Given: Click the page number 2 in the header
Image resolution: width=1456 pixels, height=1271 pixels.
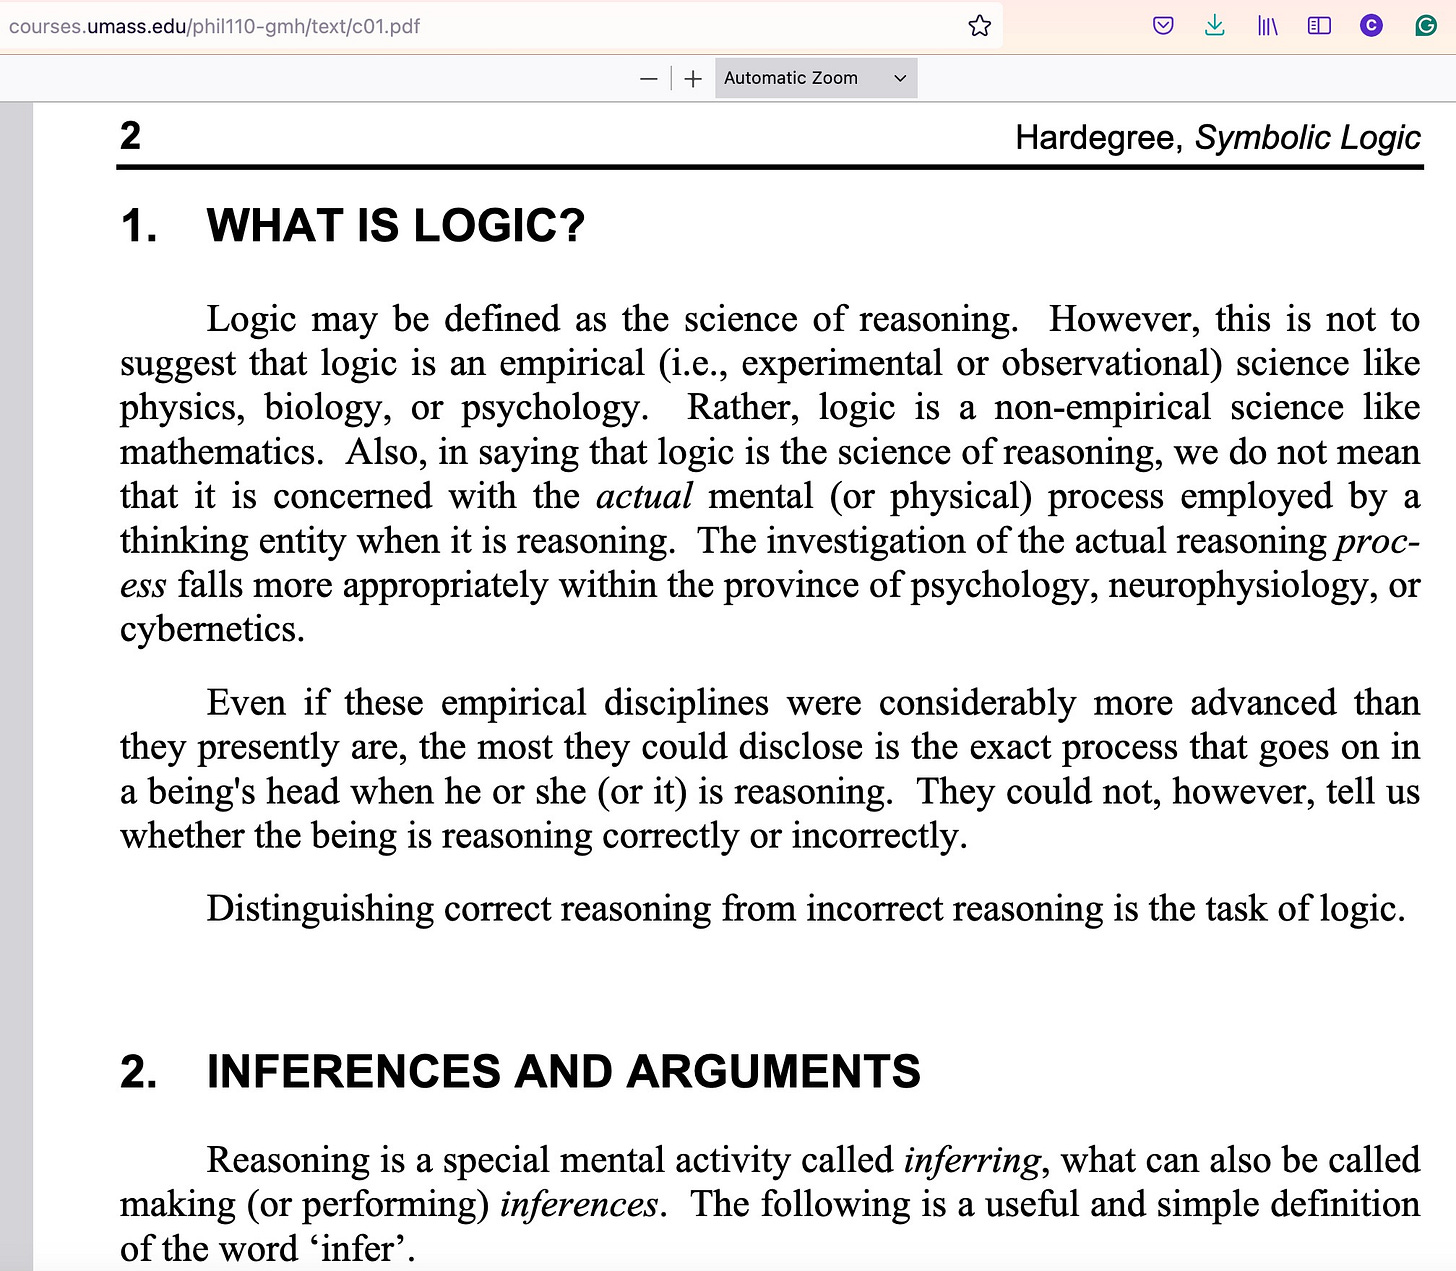Looking at the screenshot, I should (x=130, y=136).
